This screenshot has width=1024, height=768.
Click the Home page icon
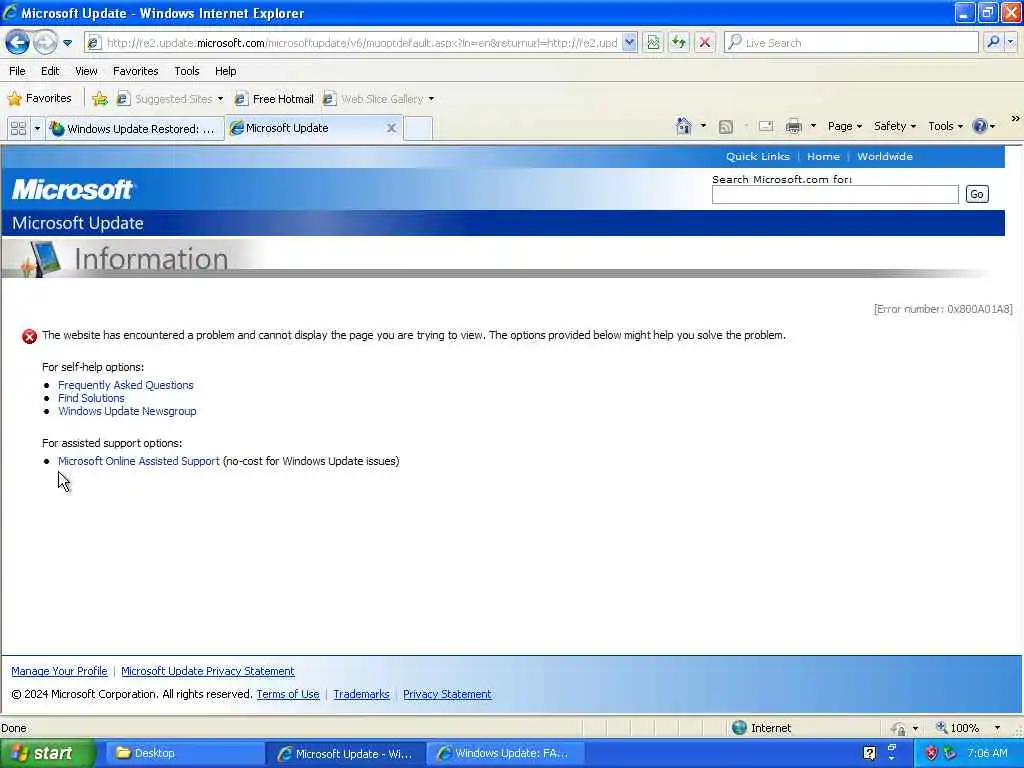coord(684,126)
